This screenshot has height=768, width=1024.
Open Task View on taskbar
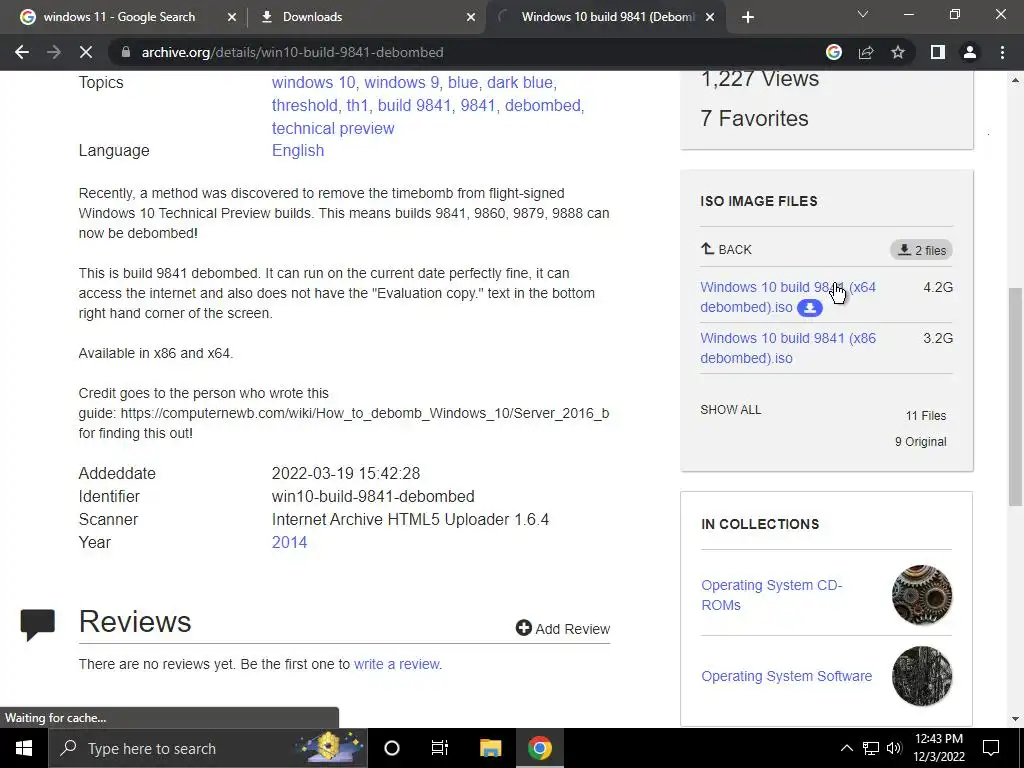tap(440, 748)
